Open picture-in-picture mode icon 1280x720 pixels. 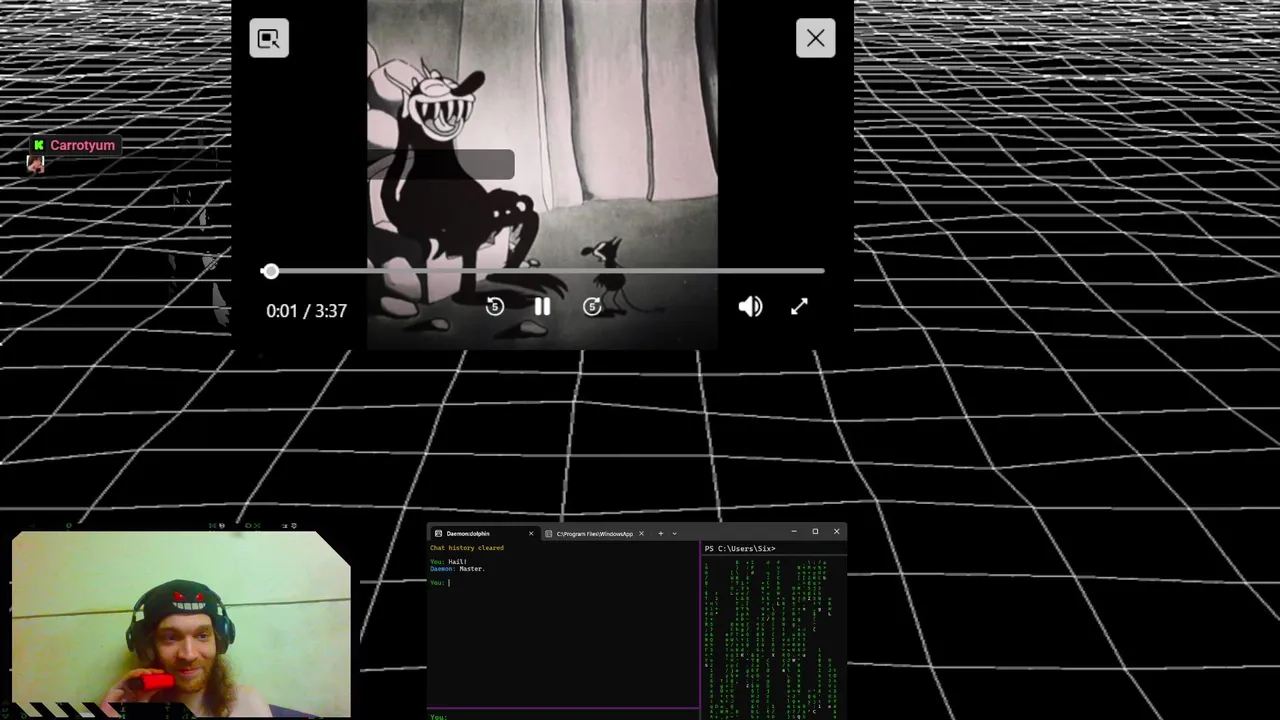click(x=269, y=38)
